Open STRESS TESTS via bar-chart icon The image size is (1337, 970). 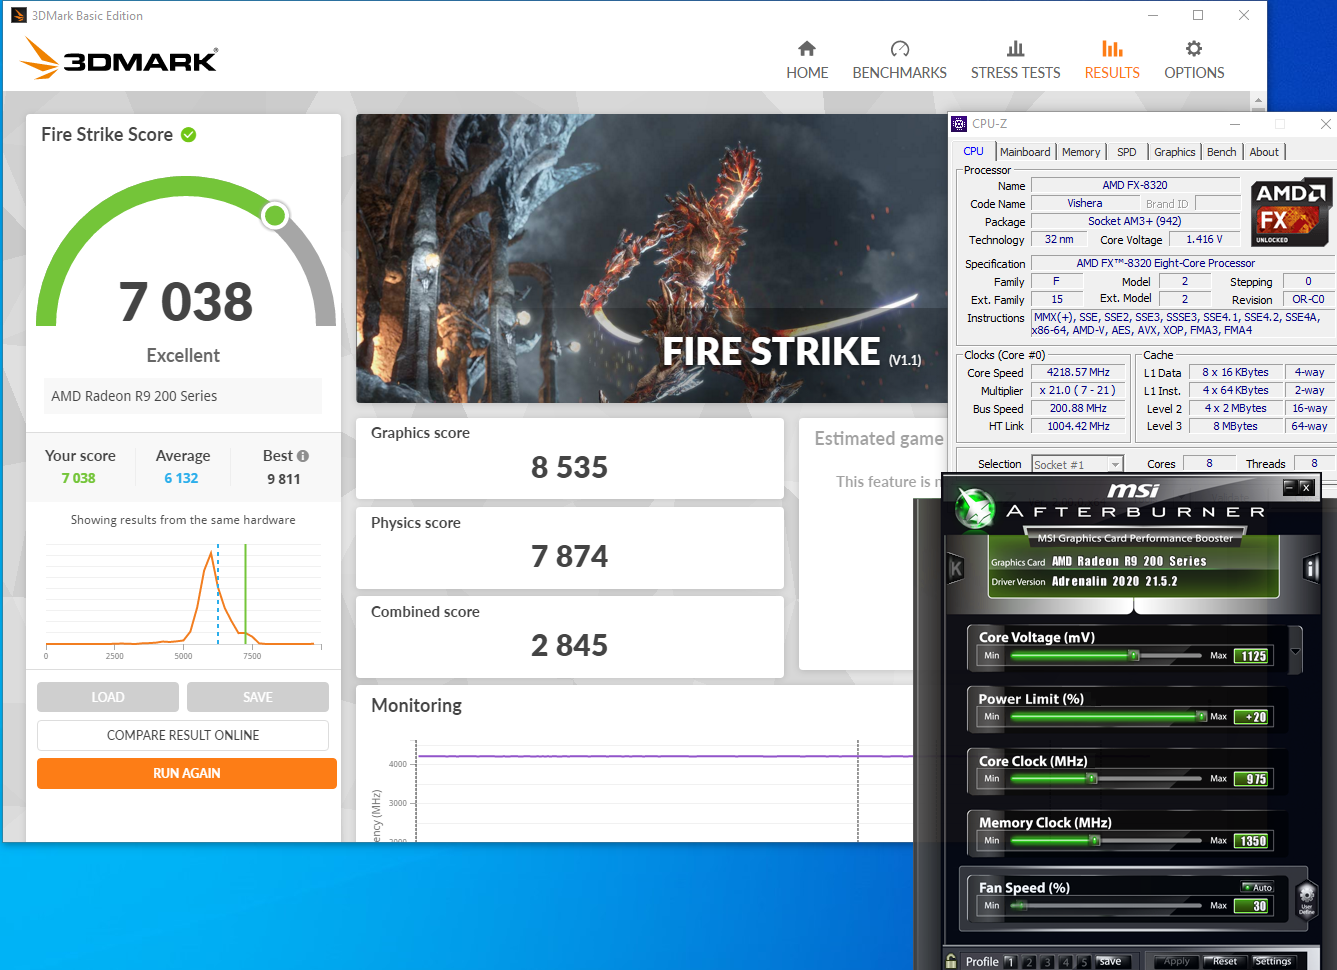tap(1015, 48)
